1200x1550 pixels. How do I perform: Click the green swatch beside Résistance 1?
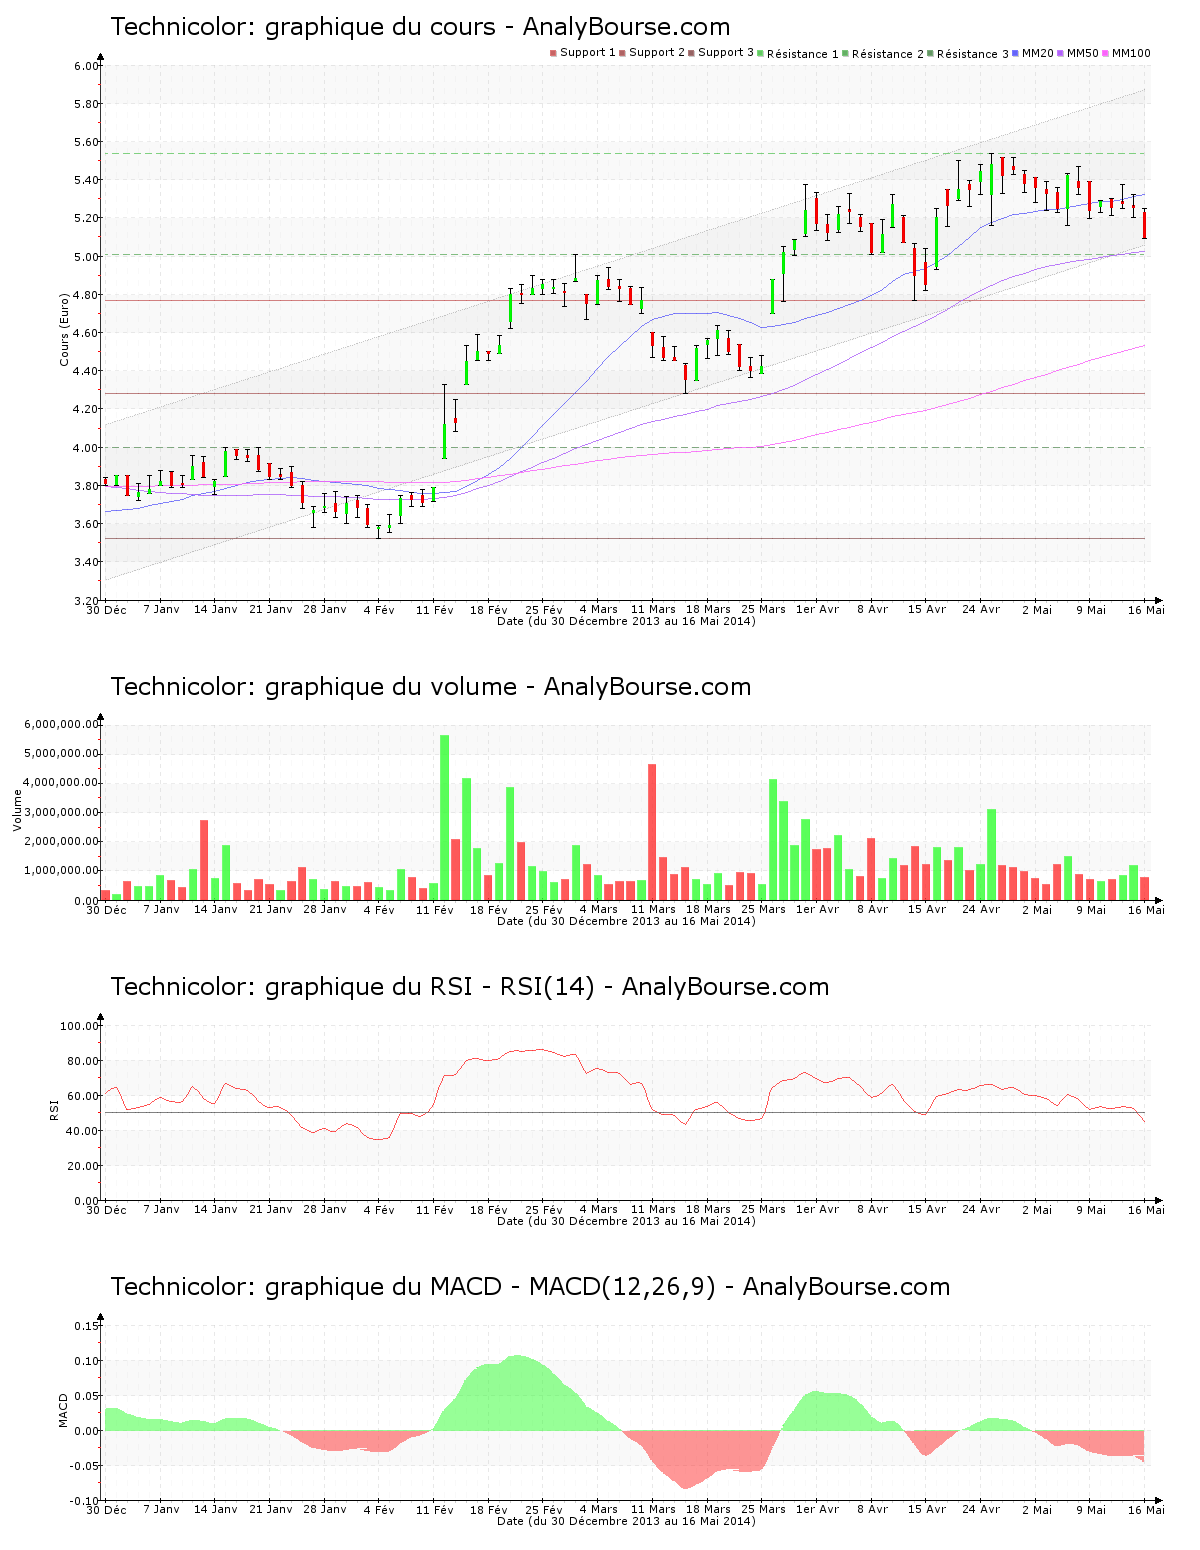pyautogui.click(x=761, y=53)
